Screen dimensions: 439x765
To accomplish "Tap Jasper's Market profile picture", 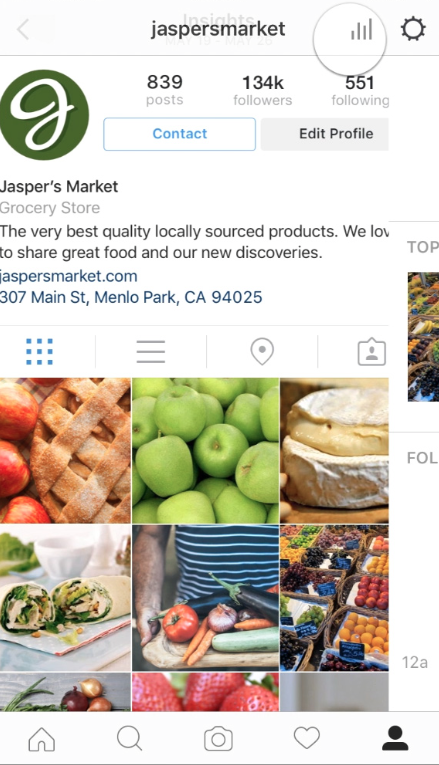I will click(x=44, y=115).
